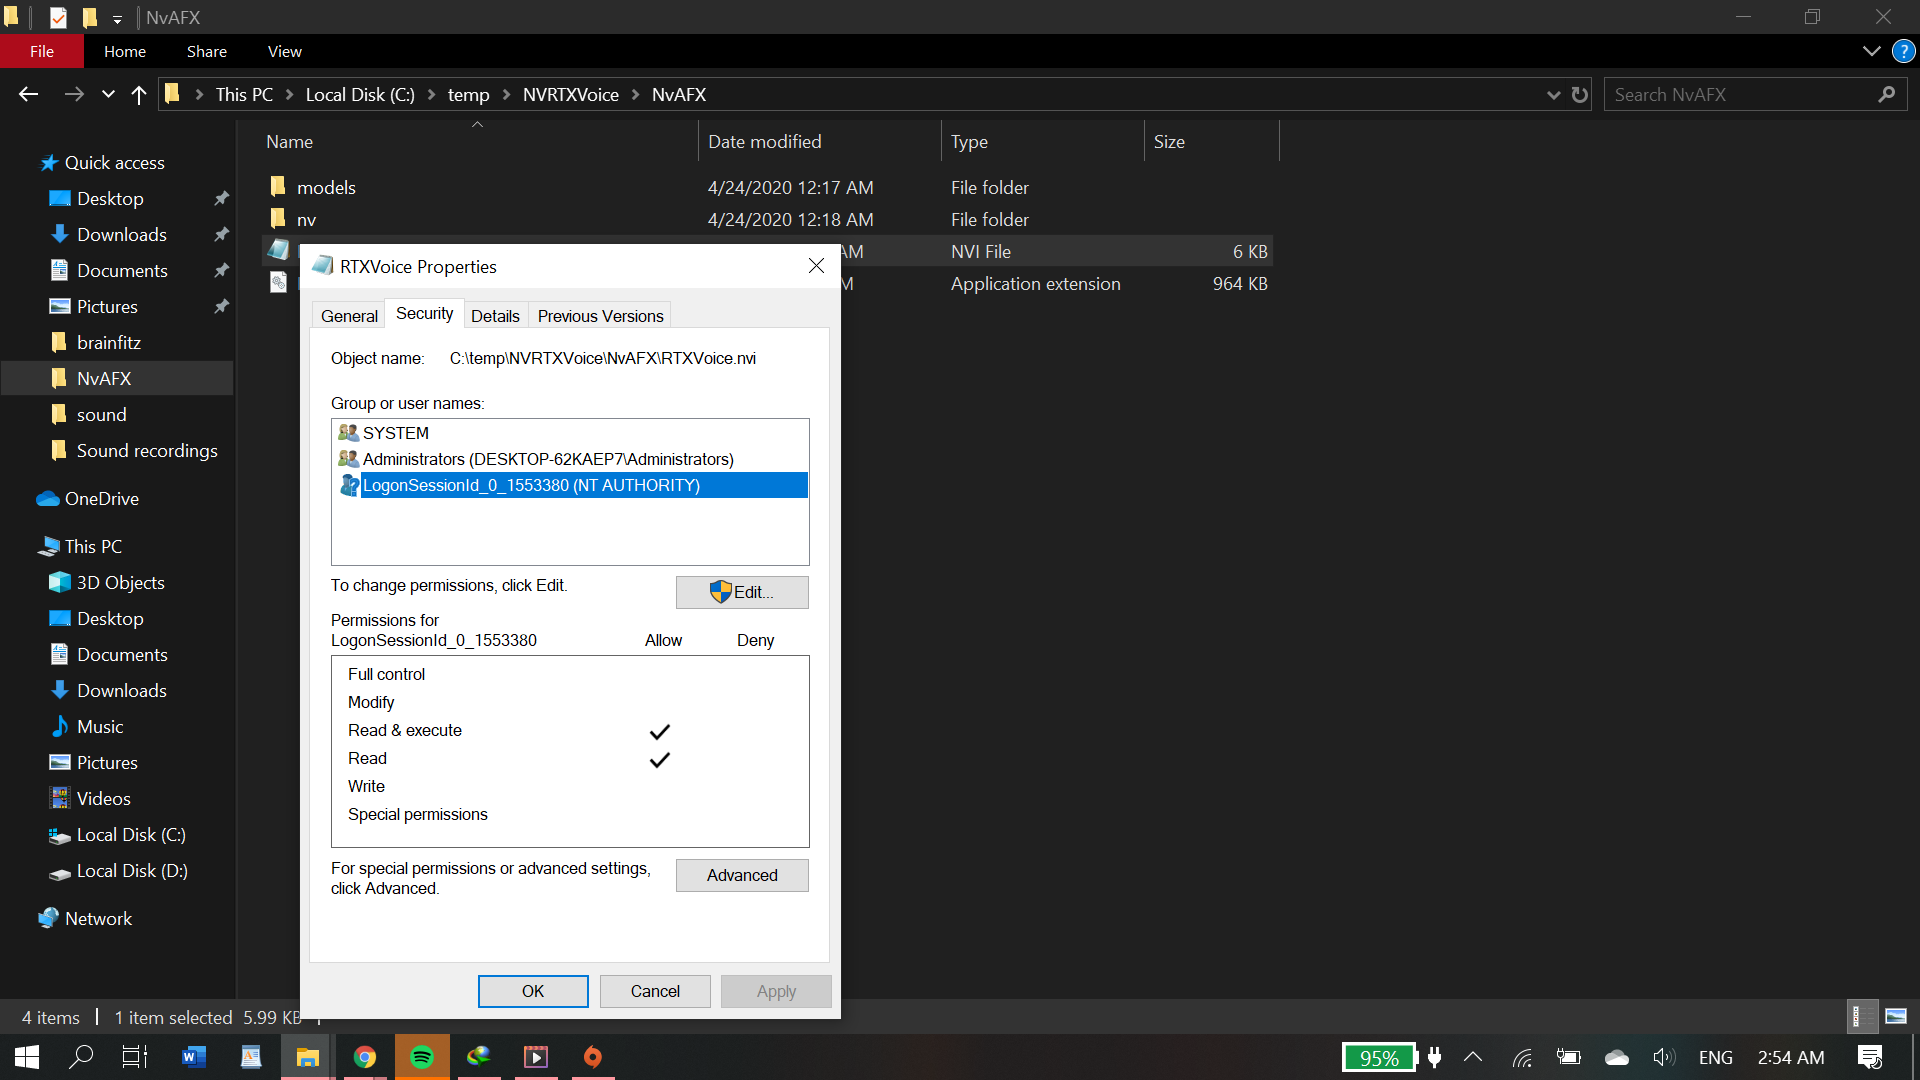Open pinned Desktop under Quick access

(x=110, y=198)
